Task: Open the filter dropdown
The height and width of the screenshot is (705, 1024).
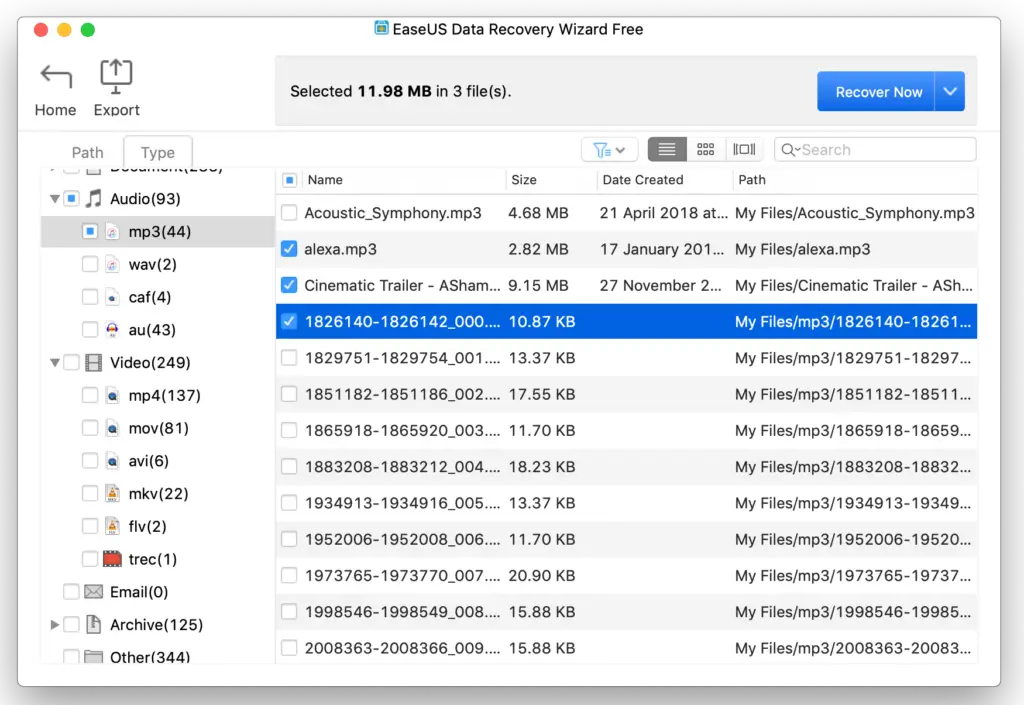Action: 609,150
